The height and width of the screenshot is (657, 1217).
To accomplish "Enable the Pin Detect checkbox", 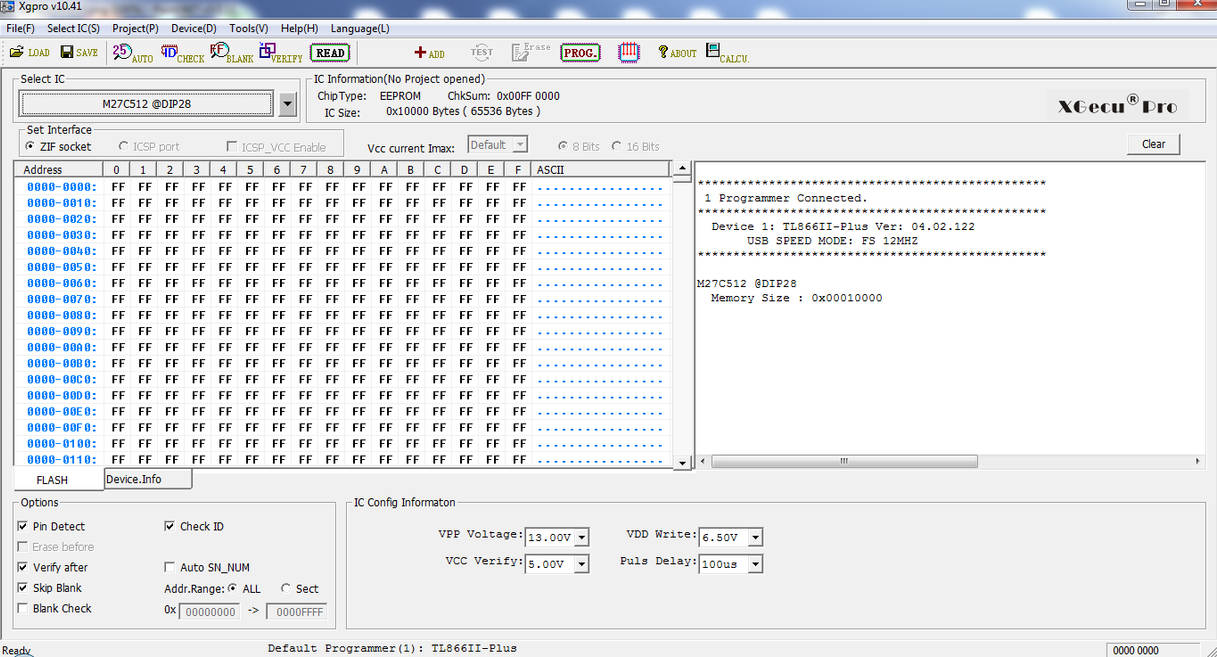I will 24,526.
